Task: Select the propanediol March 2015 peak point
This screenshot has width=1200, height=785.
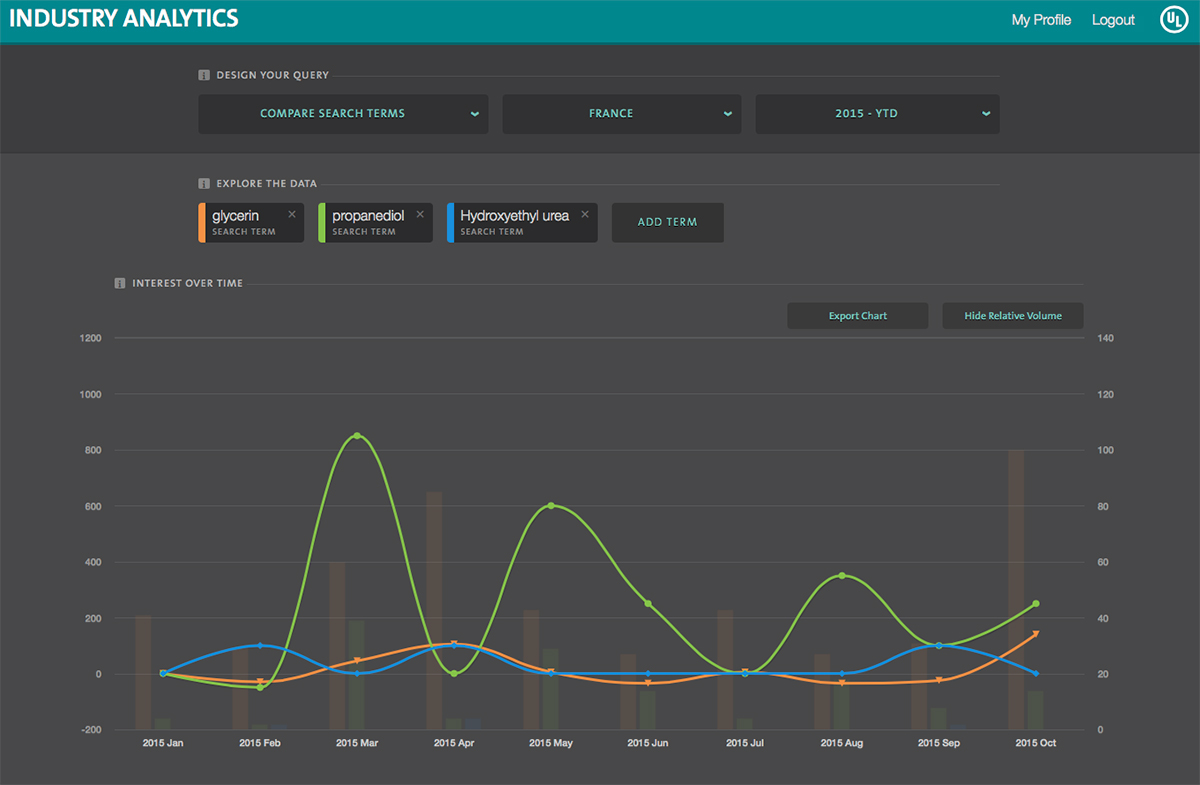Action: pos(357,436)
